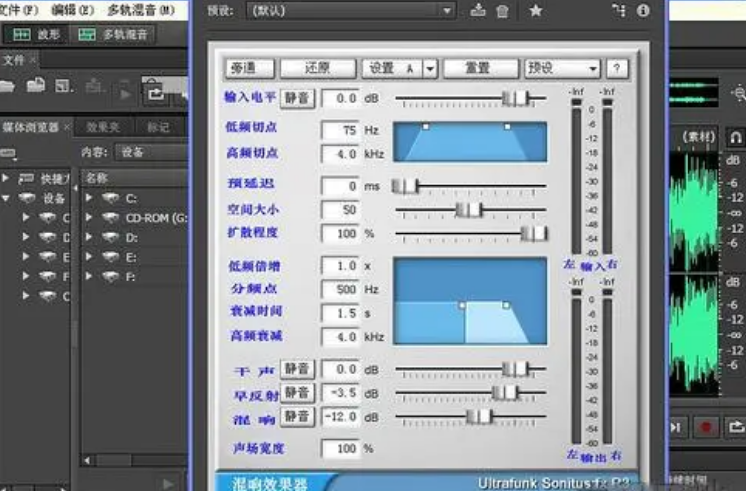
Task: Open the 多轨混音(M) menu
Action: click(141, 10)
